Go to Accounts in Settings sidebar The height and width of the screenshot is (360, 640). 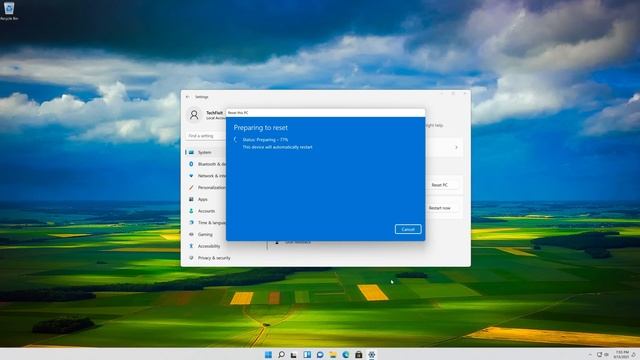[206, 211]
